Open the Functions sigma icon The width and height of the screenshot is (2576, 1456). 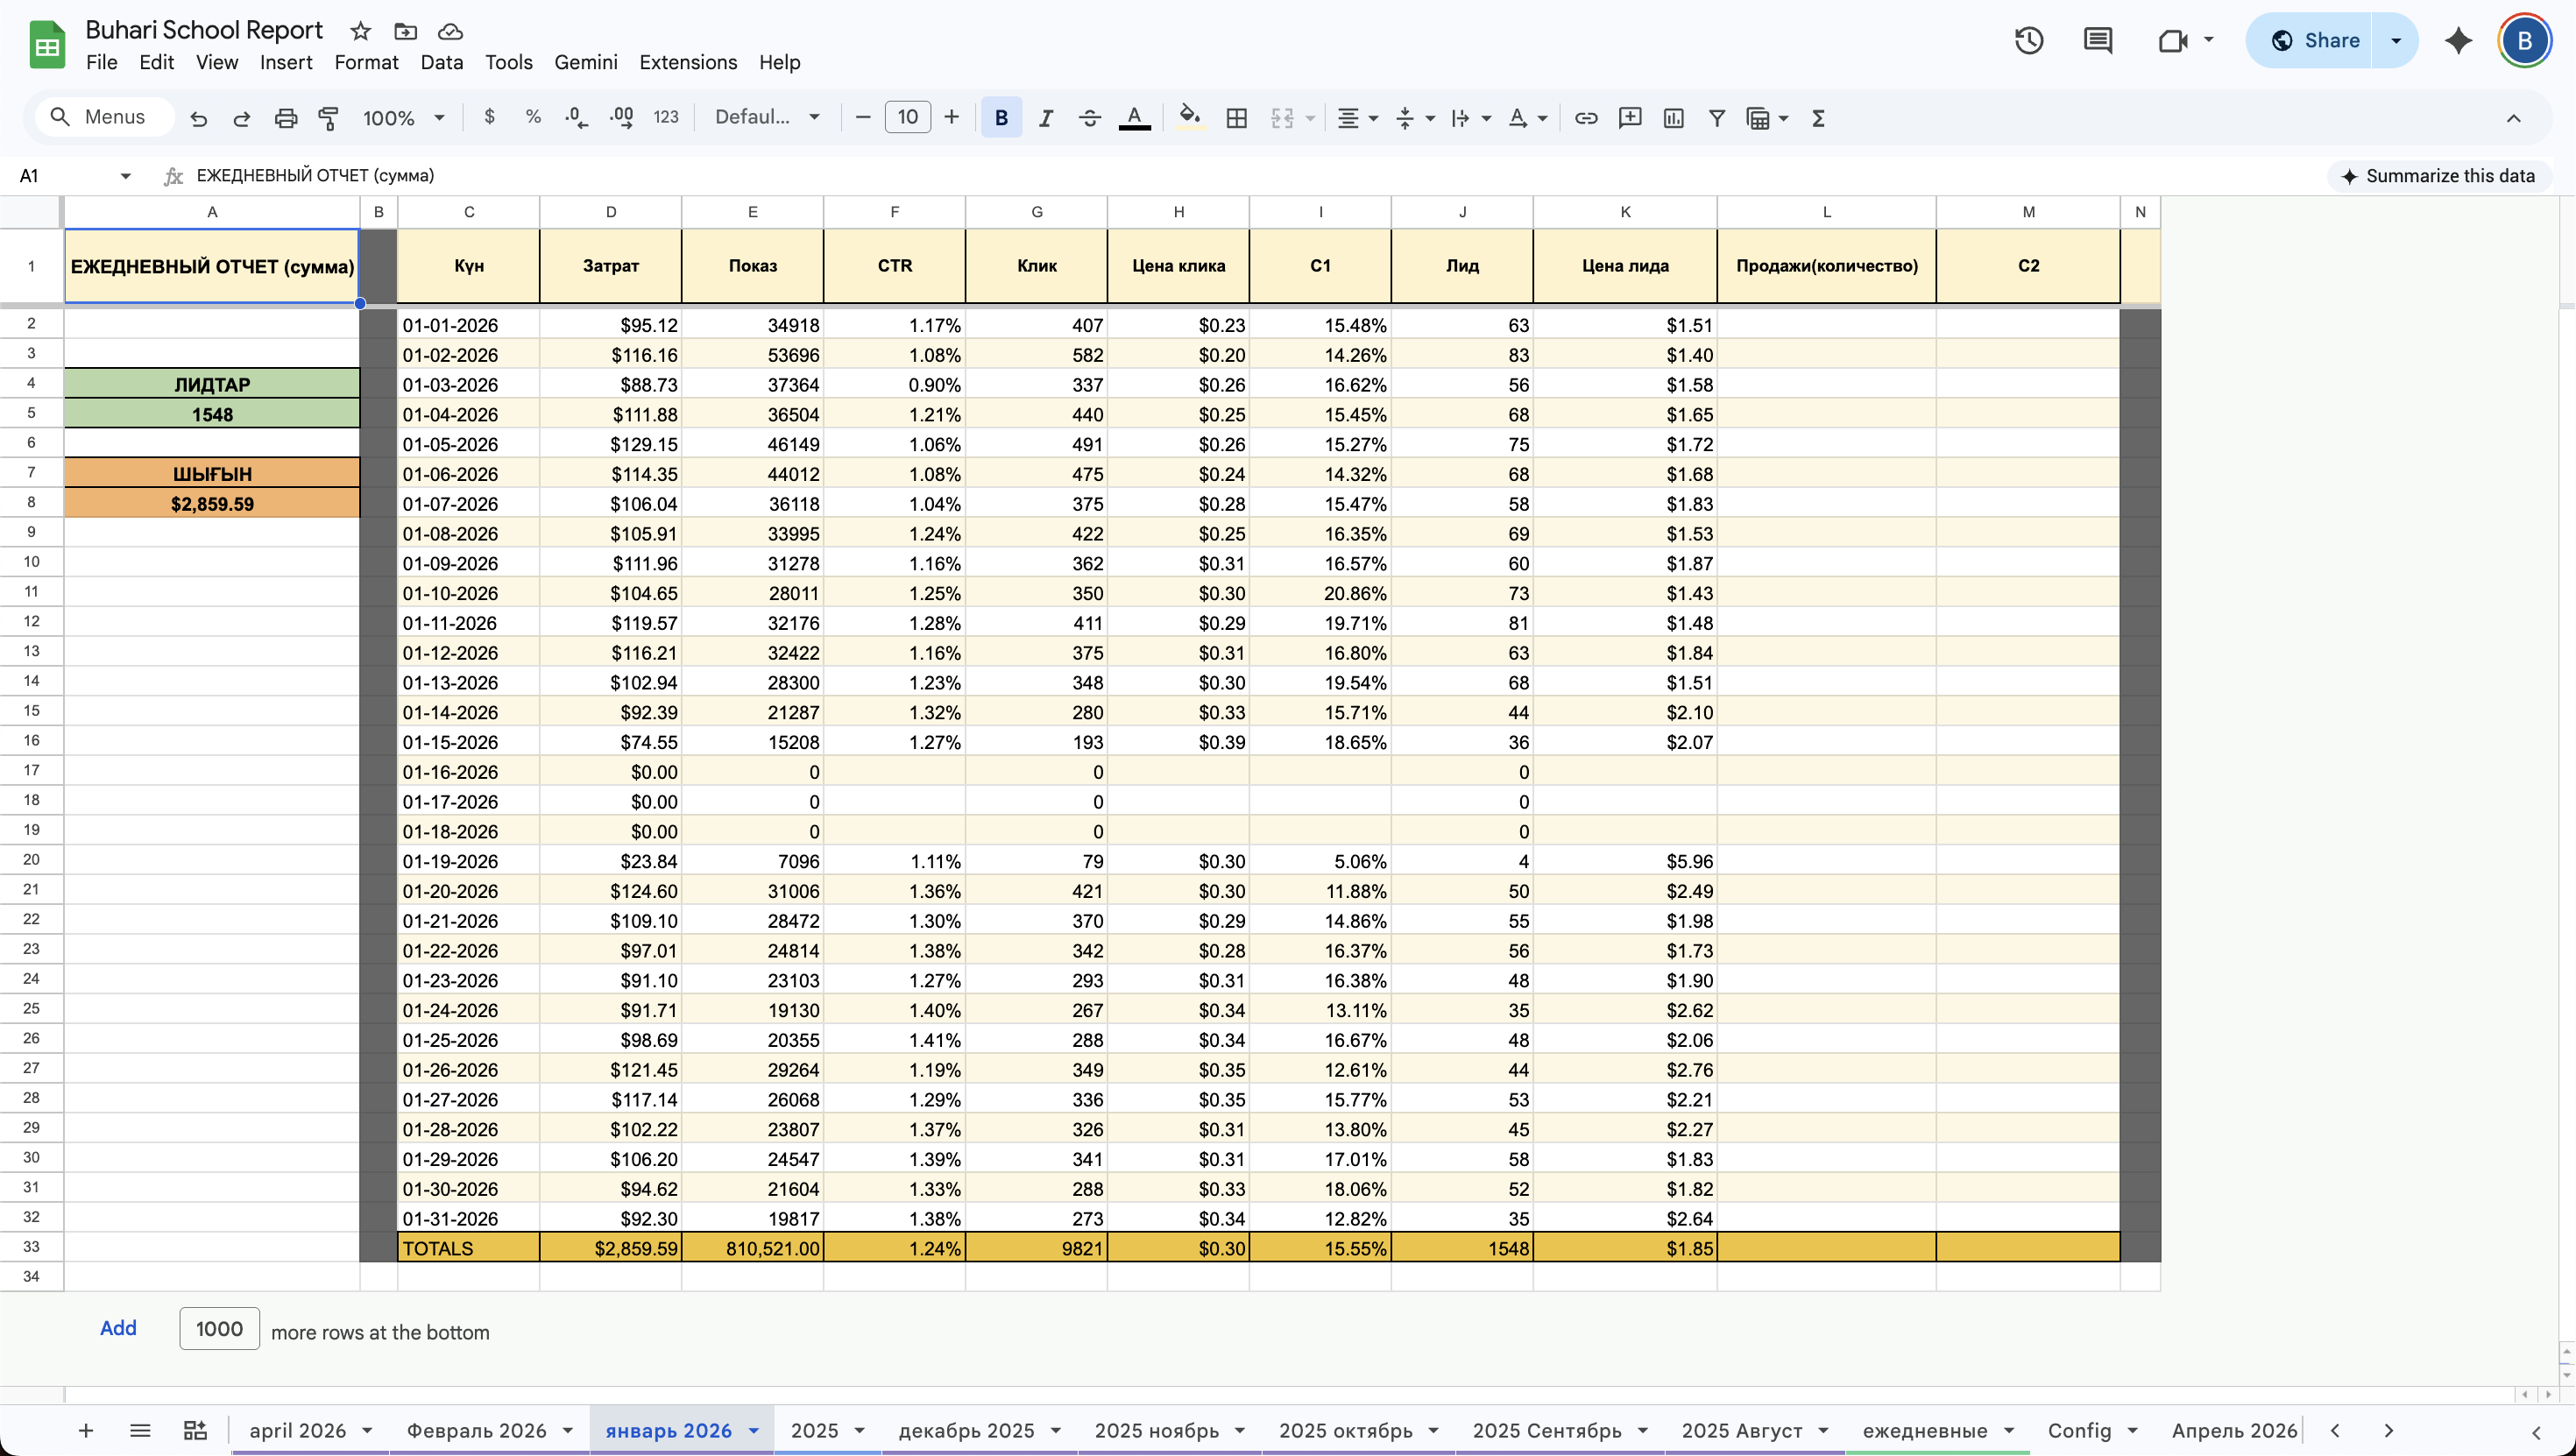(x=1818, y=118)
